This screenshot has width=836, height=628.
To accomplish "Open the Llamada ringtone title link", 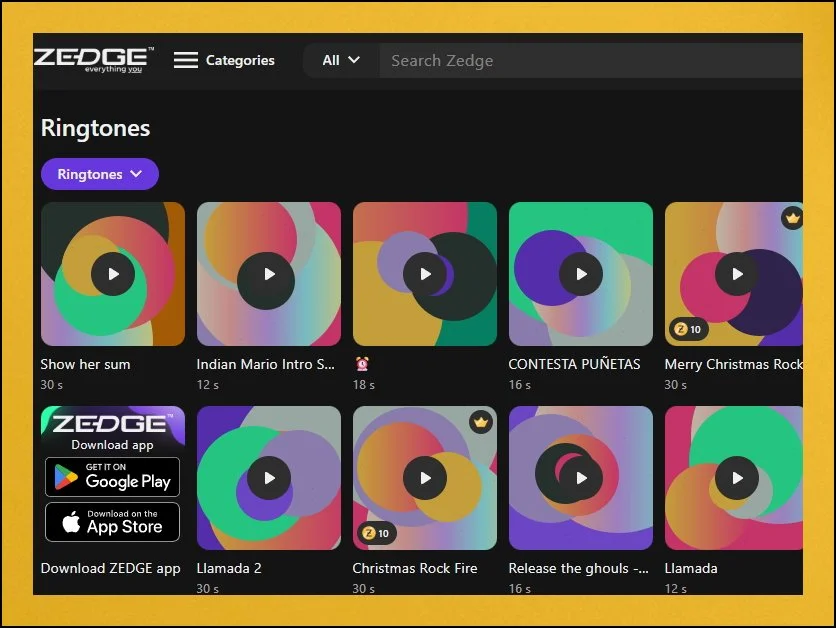I will (x=691, y=568).
